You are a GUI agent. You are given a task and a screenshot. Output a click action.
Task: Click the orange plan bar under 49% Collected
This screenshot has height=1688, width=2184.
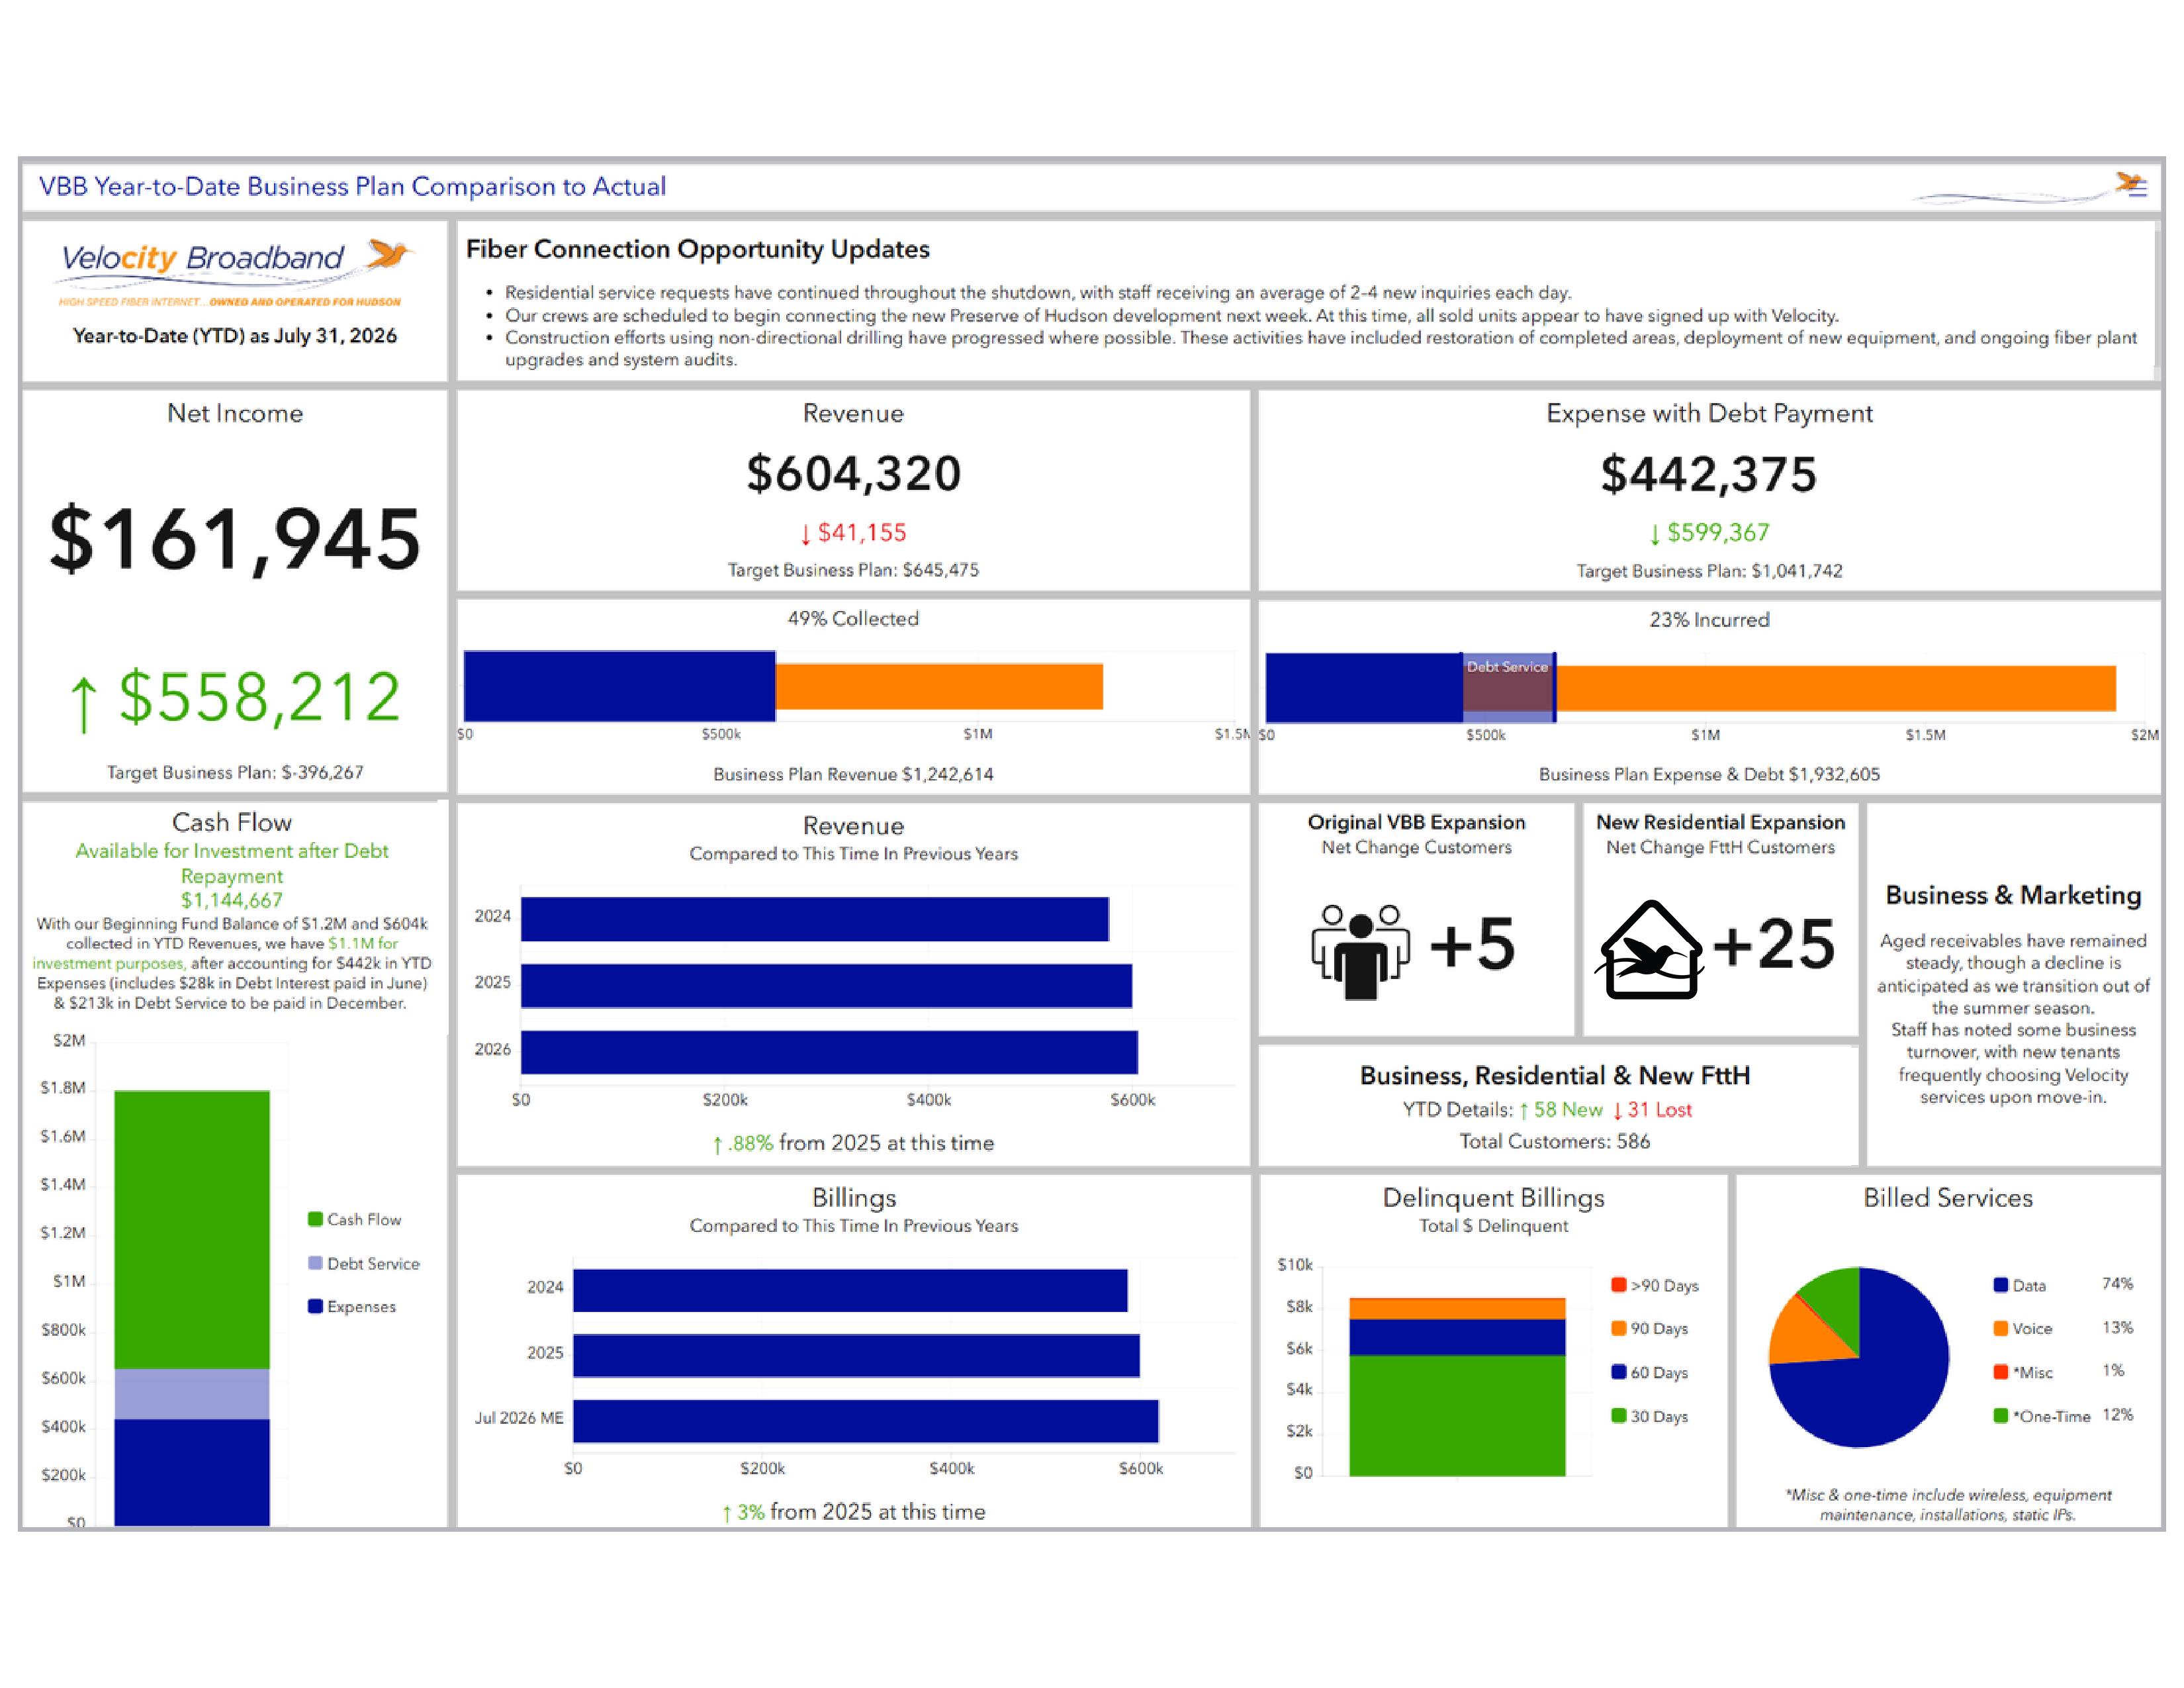pos(939,686)
